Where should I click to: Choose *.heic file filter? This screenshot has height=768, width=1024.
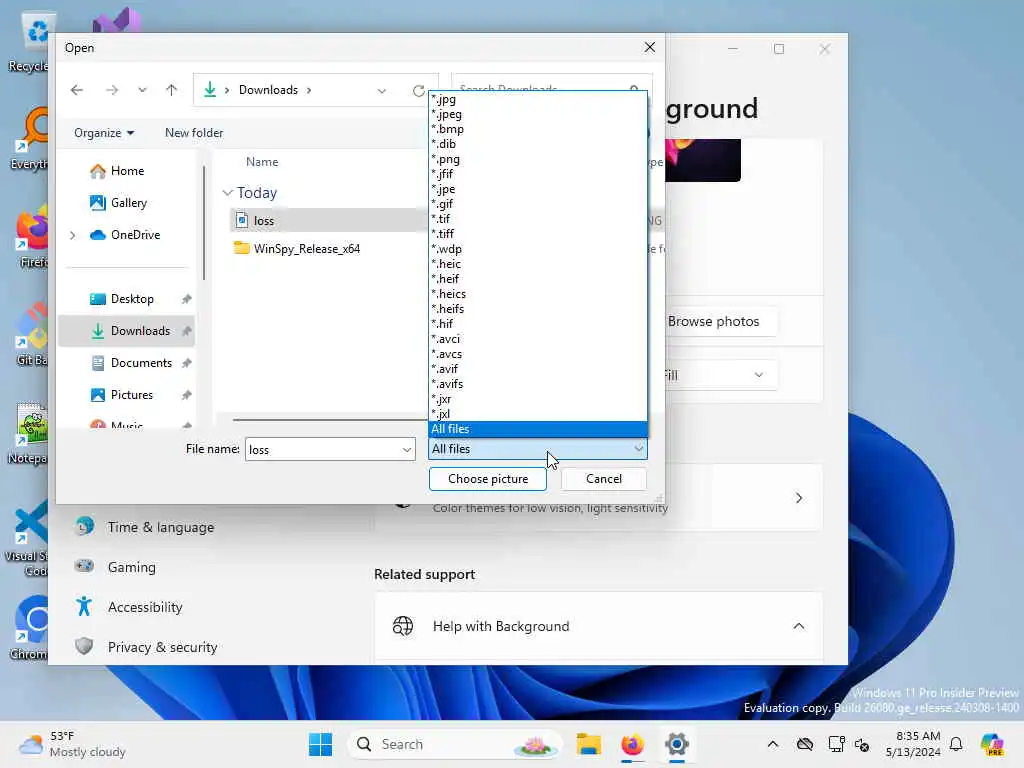[538, 264]
